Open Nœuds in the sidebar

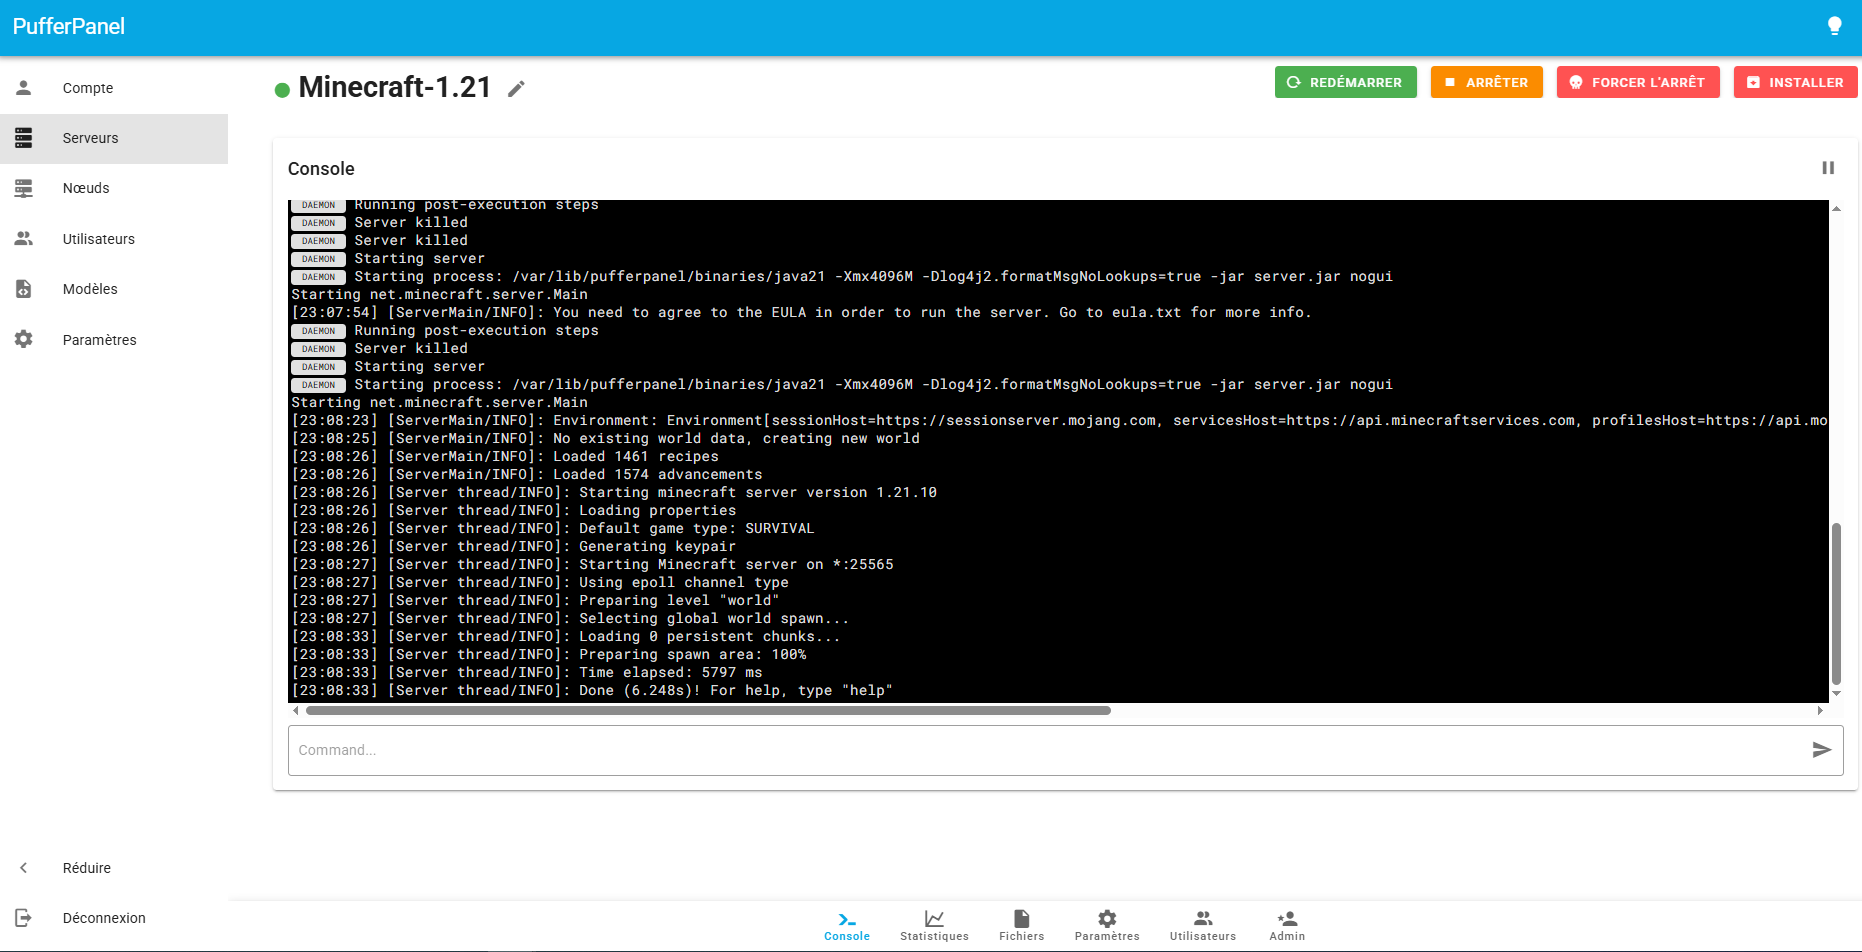click(x=86, y=188)
